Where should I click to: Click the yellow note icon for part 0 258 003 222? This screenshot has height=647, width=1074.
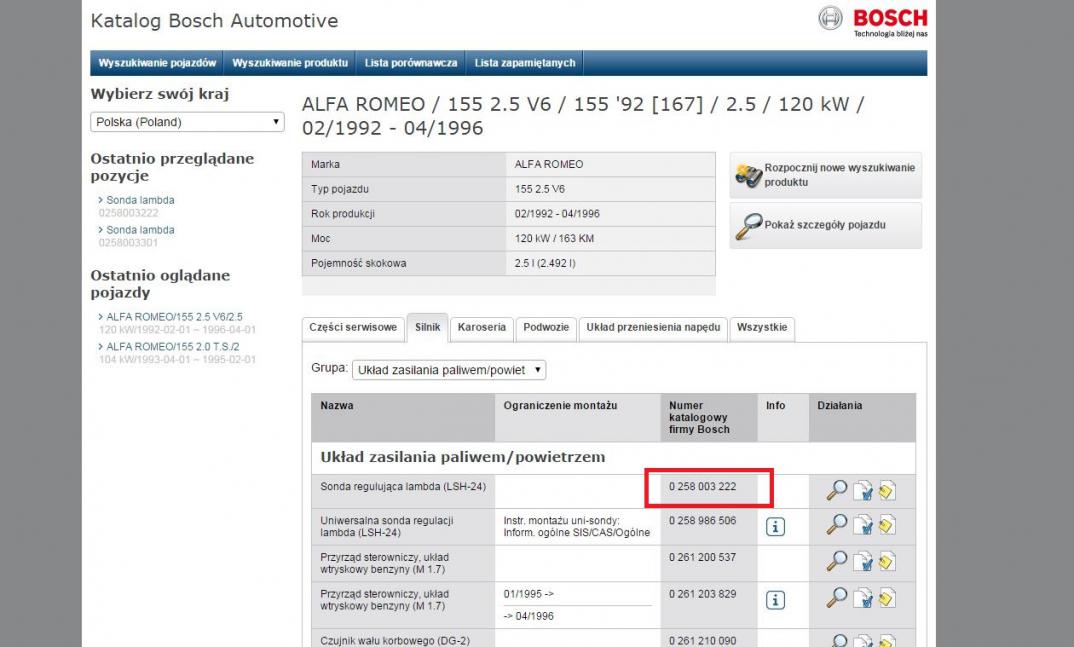887,490
